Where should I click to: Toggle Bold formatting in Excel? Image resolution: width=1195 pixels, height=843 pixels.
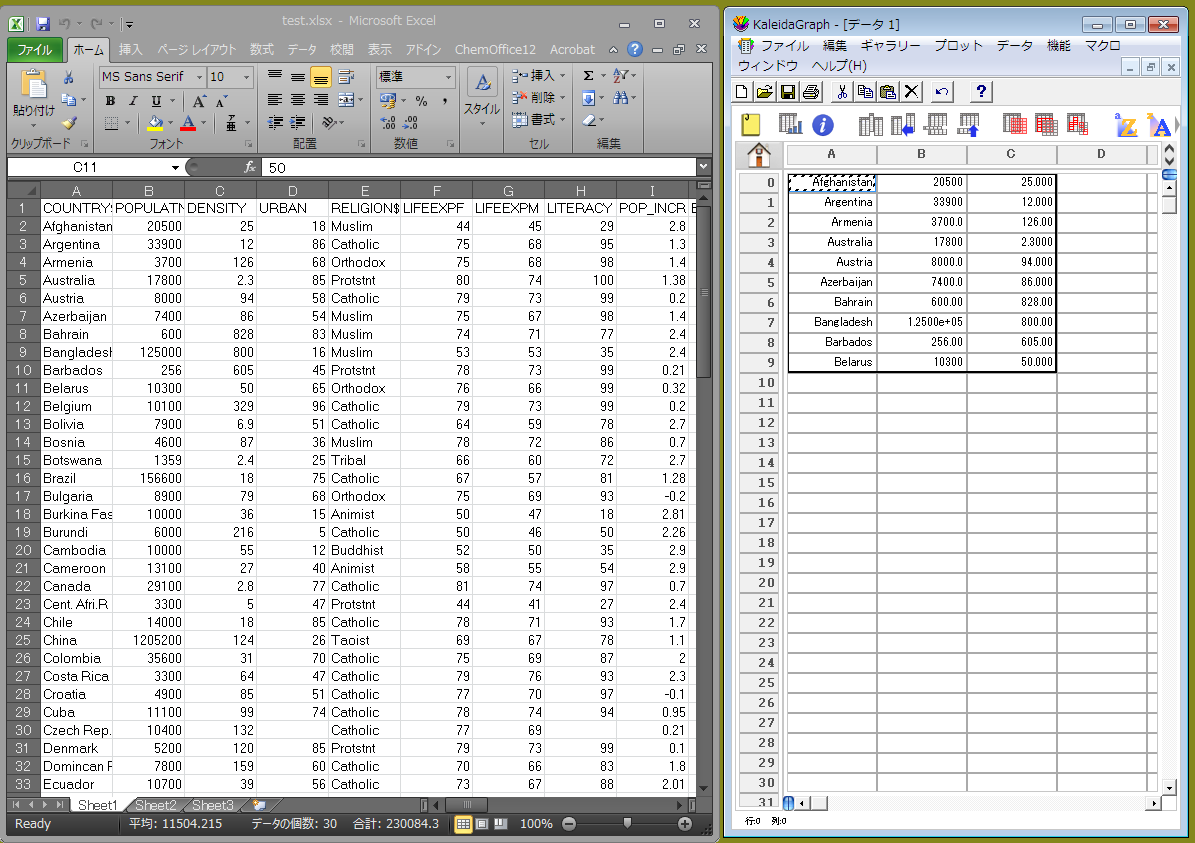tap(111, 101)
